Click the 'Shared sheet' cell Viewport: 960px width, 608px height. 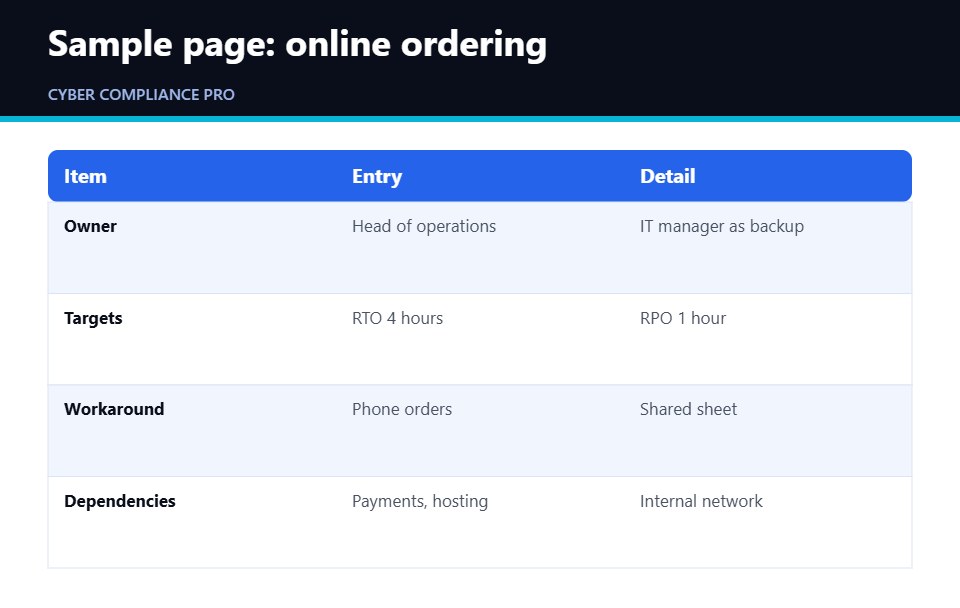point(688,409)
